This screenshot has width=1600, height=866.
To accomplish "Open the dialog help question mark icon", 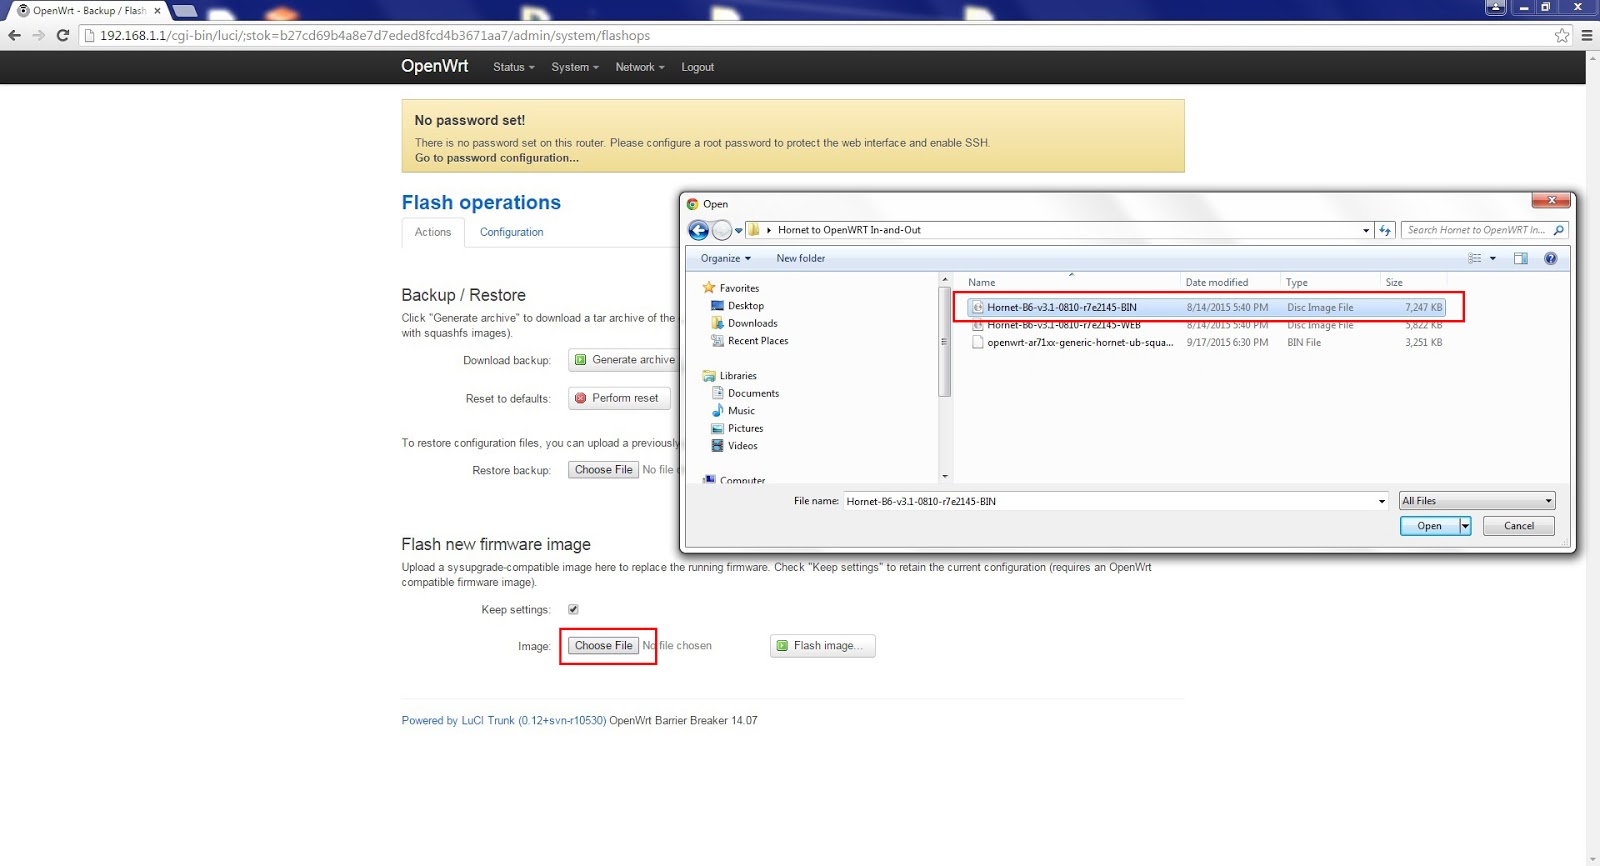I will click(x=1550, y=258).
